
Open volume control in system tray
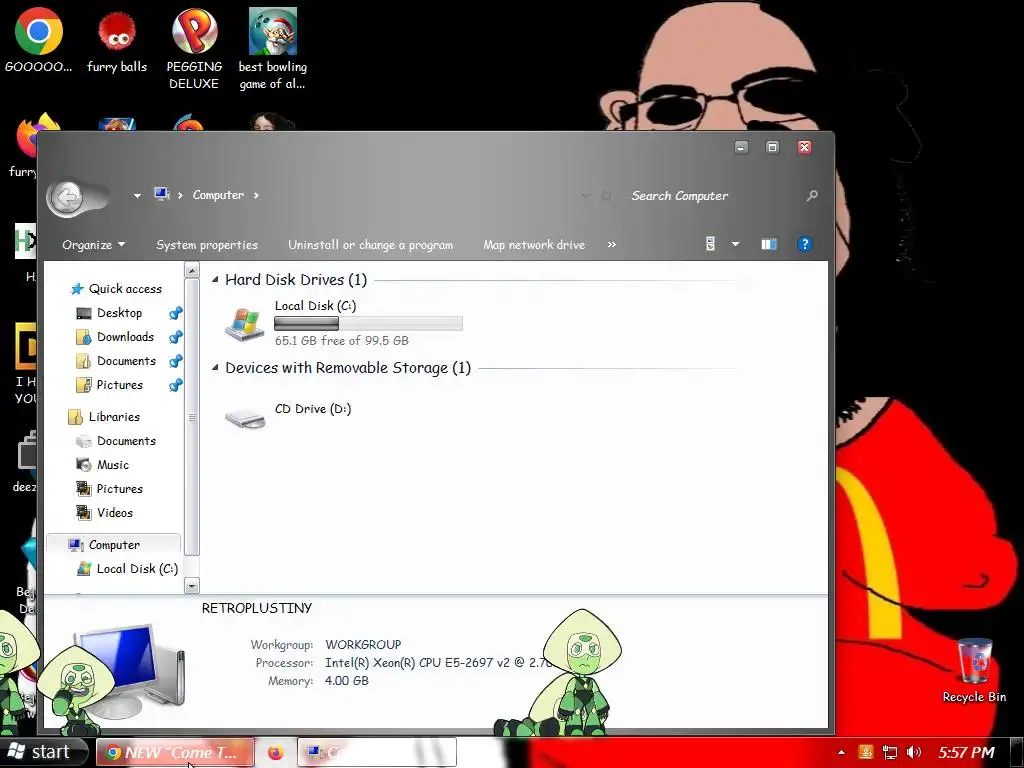914,752
